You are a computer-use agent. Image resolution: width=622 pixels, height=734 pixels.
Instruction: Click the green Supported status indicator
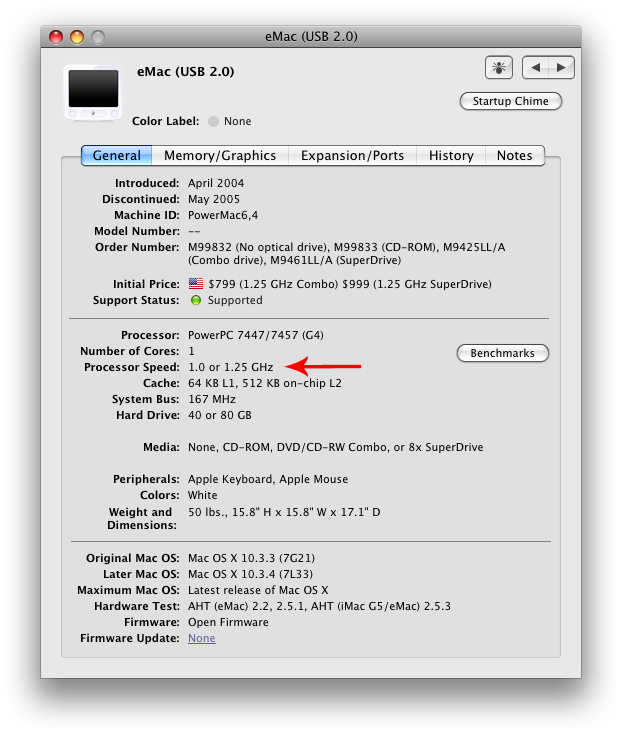pyautogui.click(x=196, y=300)
